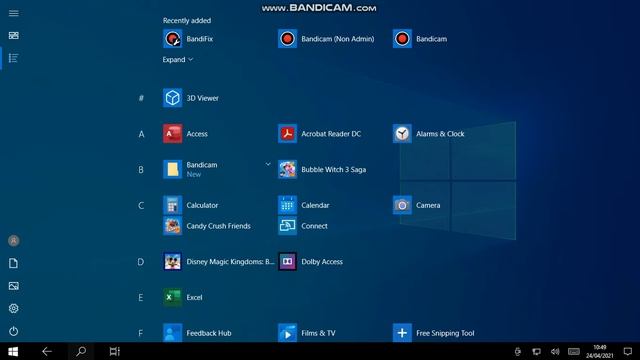640x360 pixels.
Task: Click the 'Dolby Access' label
Action: pyautogui.click(x=322, y=262)
